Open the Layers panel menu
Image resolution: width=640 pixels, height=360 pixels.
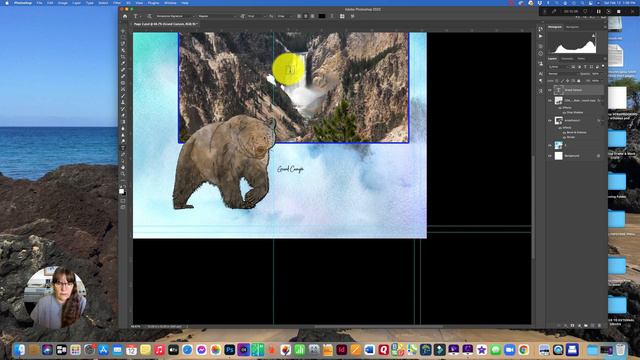tap(605, 59)
